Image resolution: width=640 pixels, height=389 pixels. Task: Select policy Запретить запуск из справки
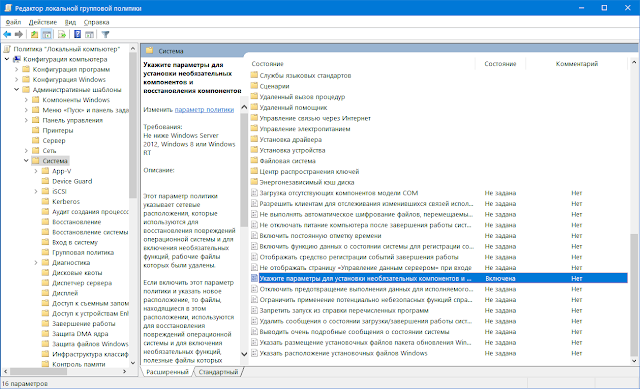pyautogui.click(x=344, y=311)
